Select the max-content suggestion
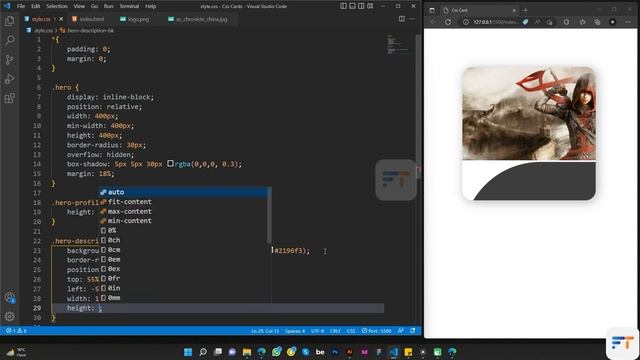 click(x=183, y=211)
